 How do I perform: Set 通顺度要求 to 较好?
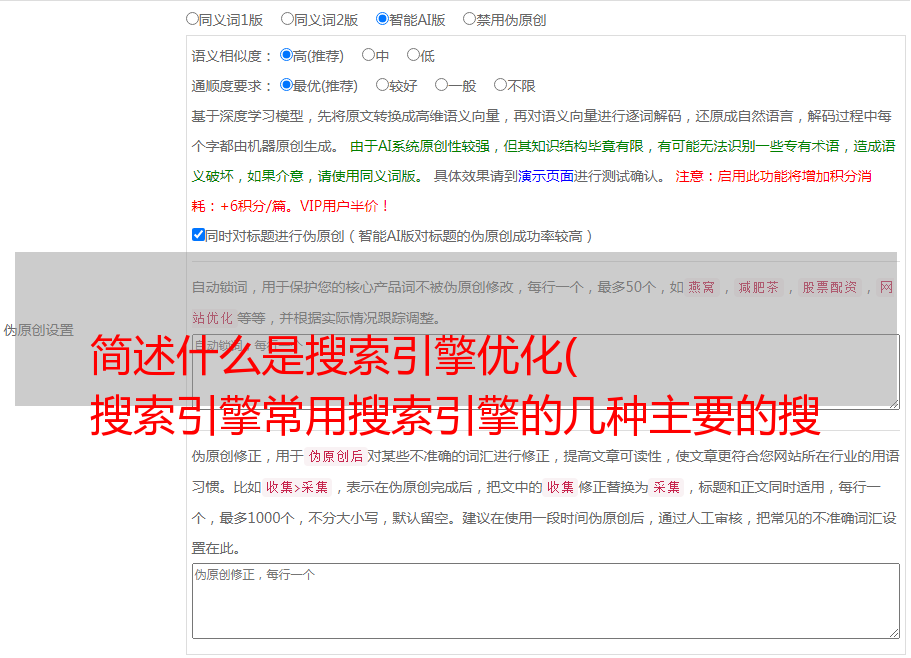point(382,85)
